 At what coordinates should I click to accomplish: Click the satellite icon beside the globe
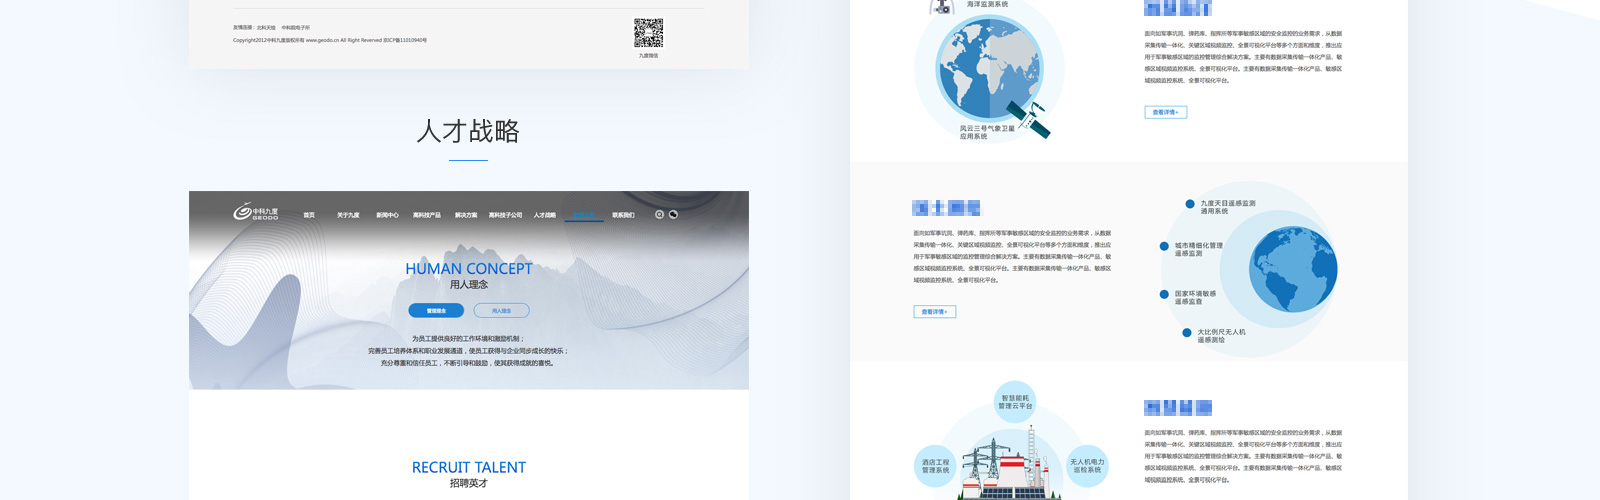1030,118
